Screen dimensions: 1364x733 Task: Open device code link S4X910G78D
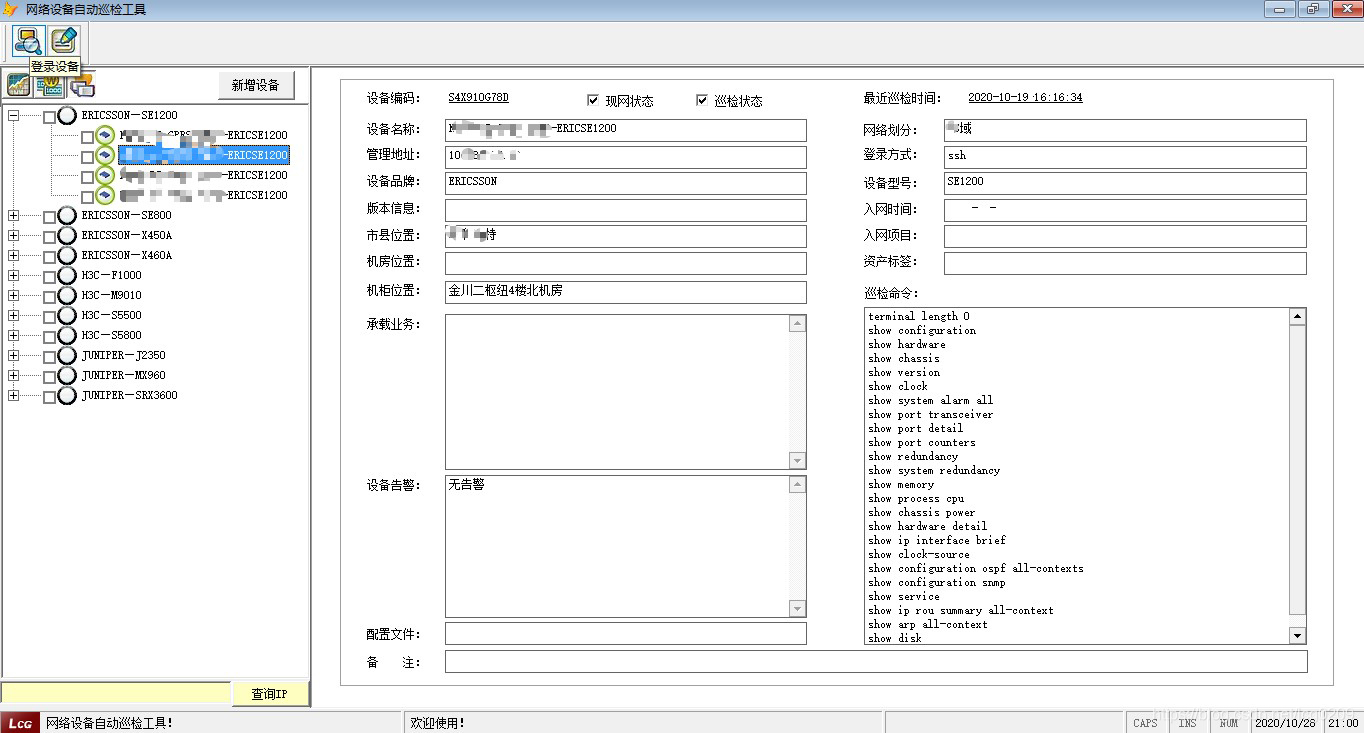click(x=478, y=97)
